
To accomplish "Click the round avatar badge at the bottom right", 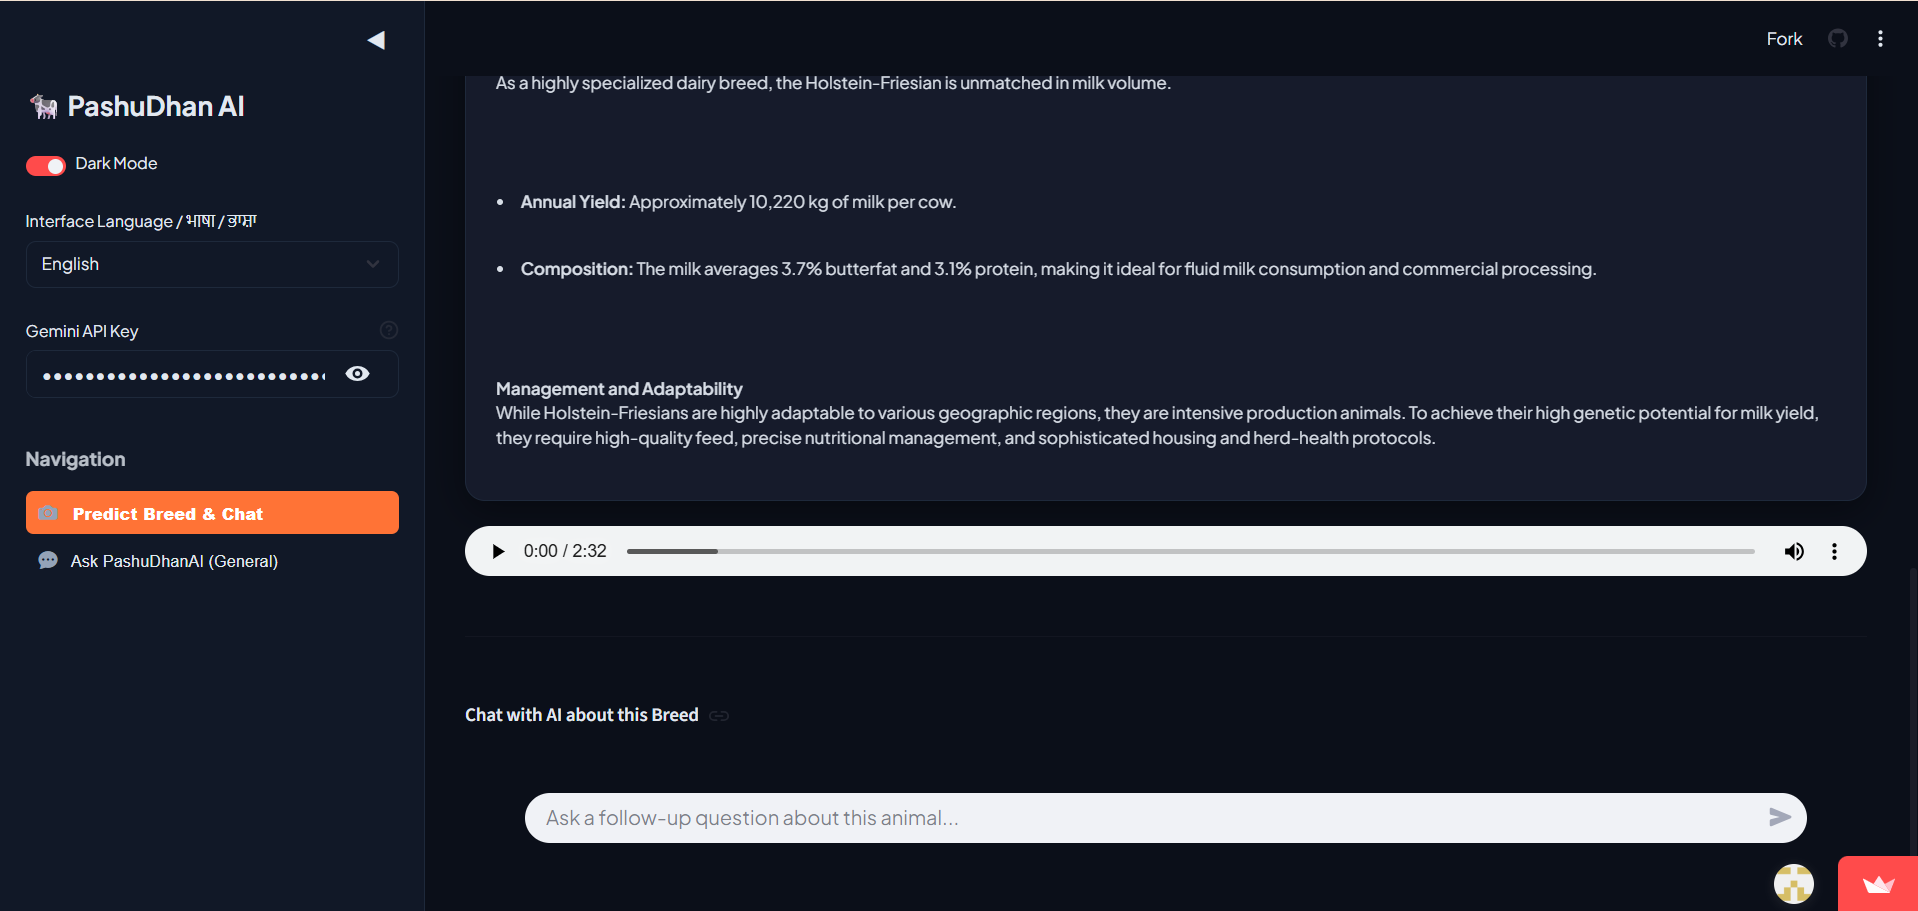I will tap(1794, 884).
